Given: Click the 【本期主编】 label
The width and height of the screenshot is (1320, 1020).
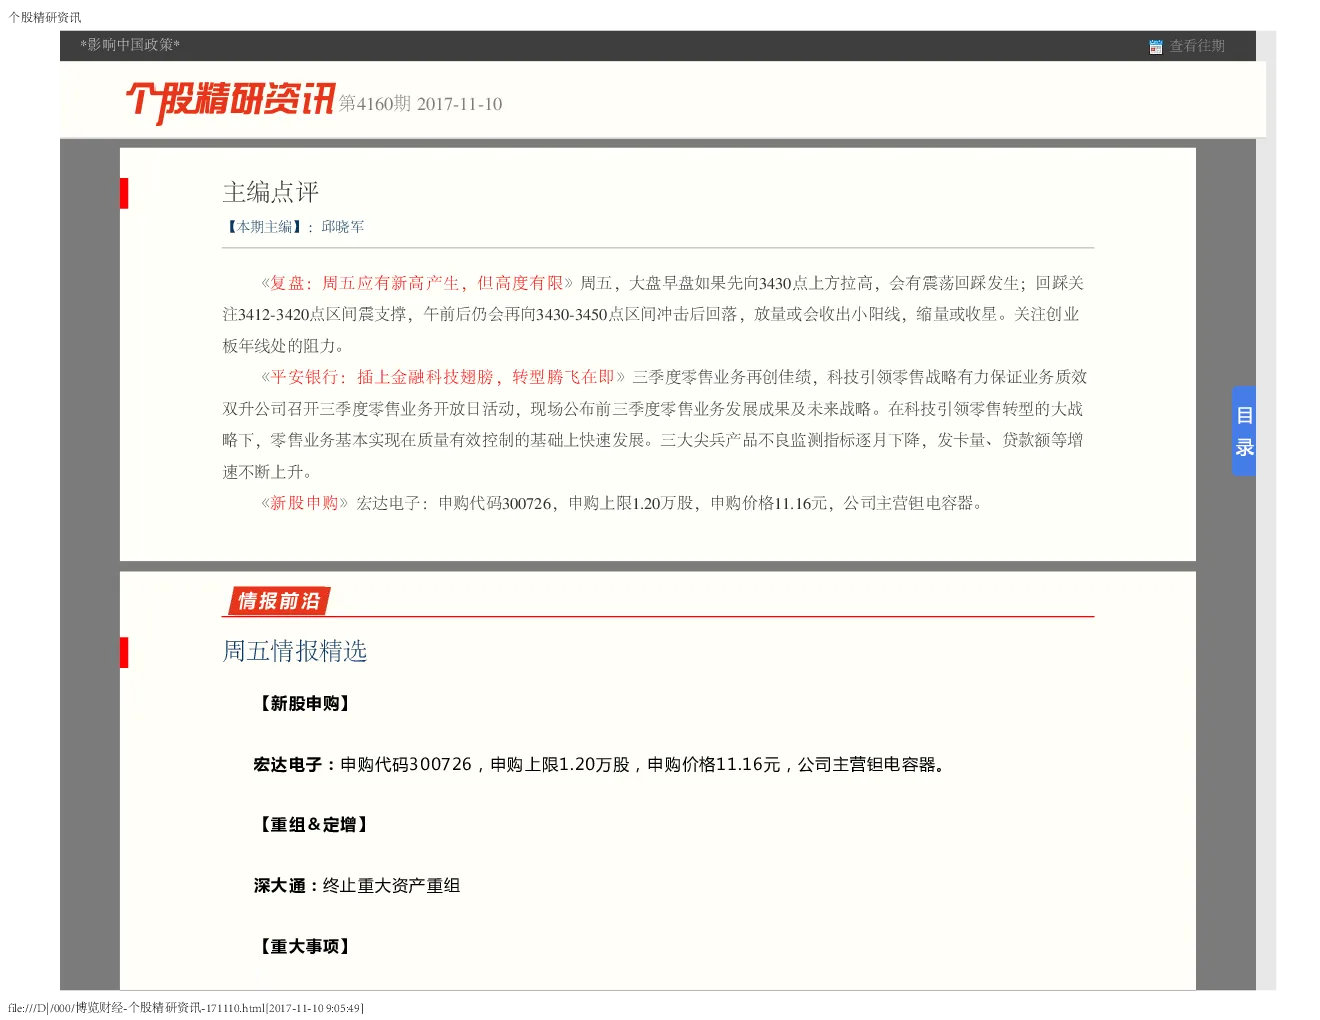Looking at the screenshot, I should (x=264, y=227).
